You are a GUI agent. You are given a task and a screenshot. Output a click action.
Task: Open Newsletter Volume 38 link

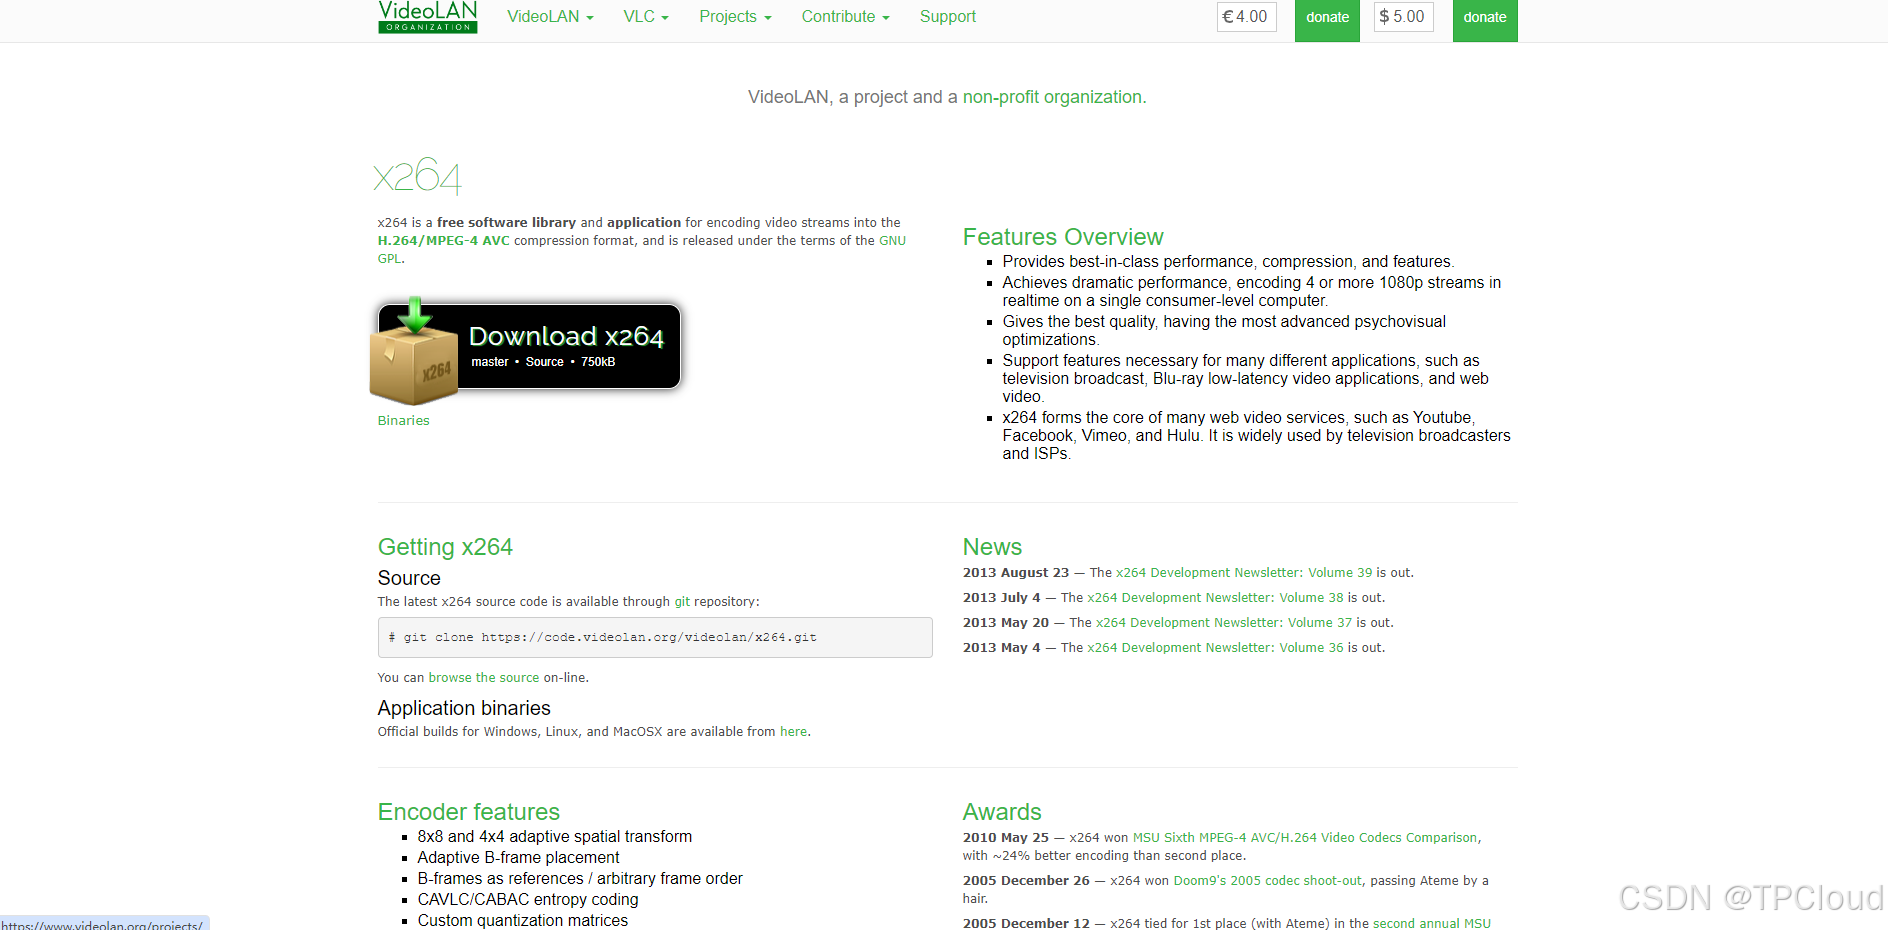tap(1215, 598)
